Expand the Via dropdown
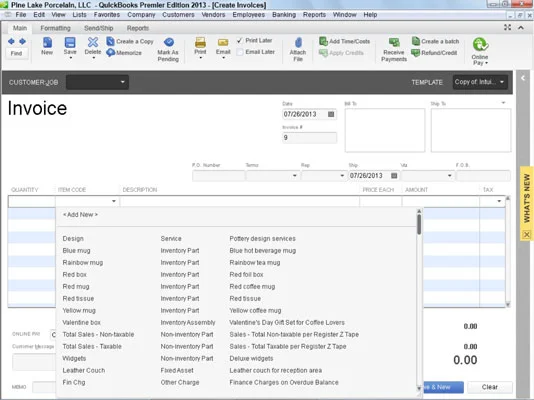 point(450,176)
